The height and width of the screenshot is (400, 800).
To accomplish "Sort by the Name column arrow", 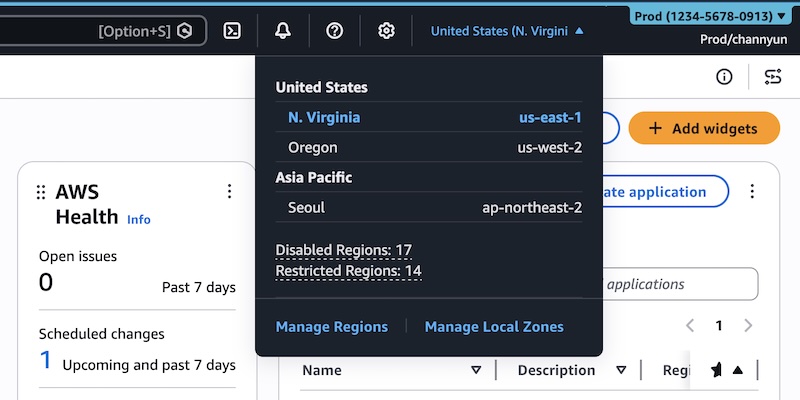I will [476, 370].
